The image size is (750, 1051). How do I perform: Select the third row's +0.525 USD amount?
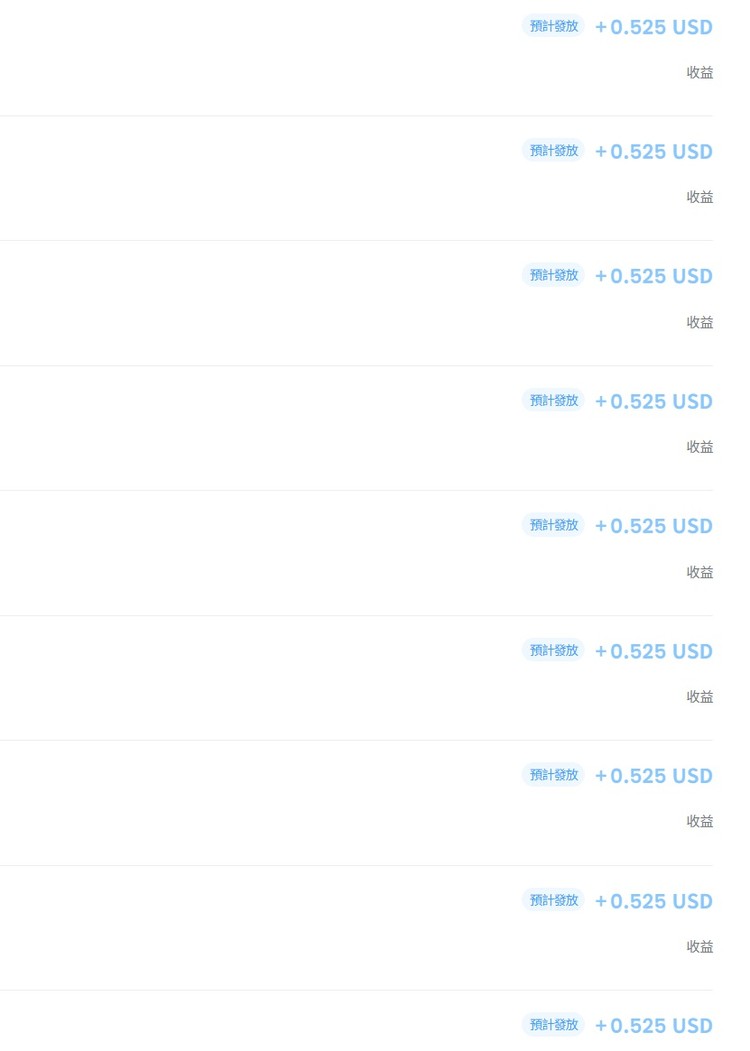coord(654,276)
